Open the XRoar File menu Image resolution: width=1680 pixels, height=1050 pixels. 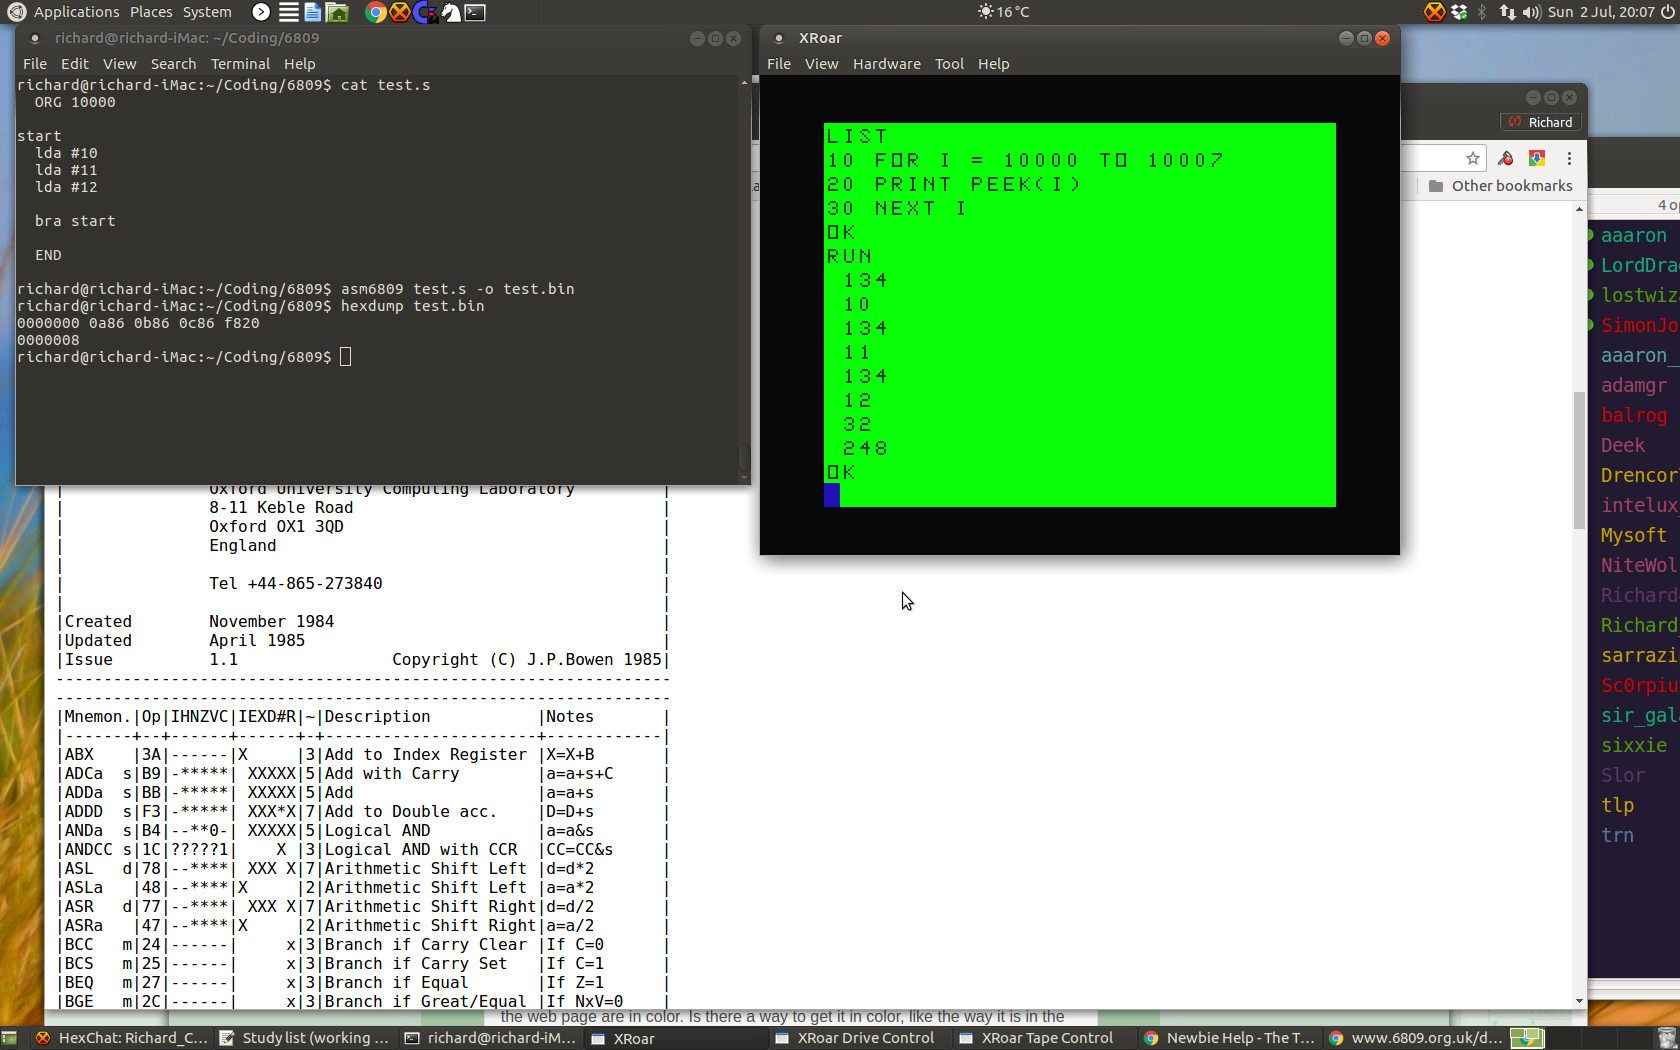[779, 64]
